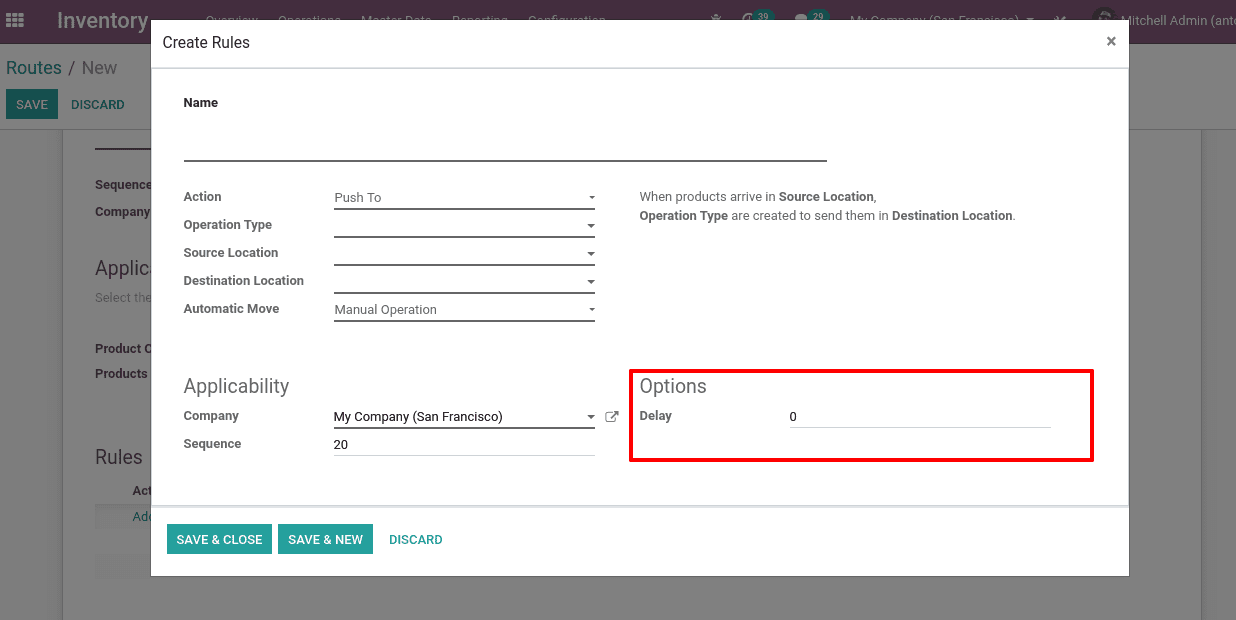Viewport: 1236px width, 620px height.
Task: Click the "Delay" field label
Action: (656, 416)
